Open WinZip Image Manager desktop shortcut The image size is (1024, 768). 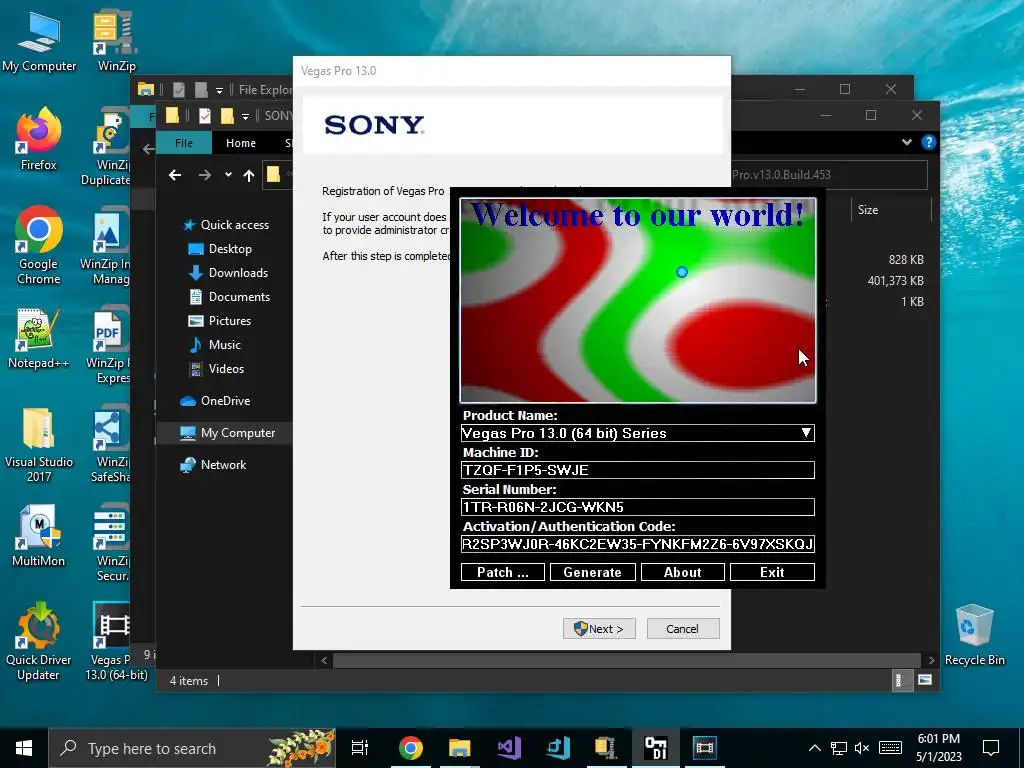pos(106,247)
